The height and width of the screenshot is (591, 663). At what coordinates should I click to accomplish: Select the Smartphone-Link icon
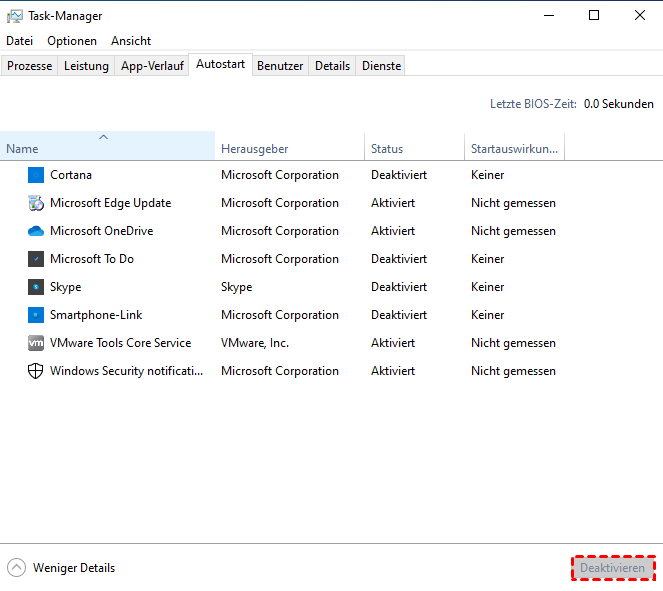click(x=36, y=315)
